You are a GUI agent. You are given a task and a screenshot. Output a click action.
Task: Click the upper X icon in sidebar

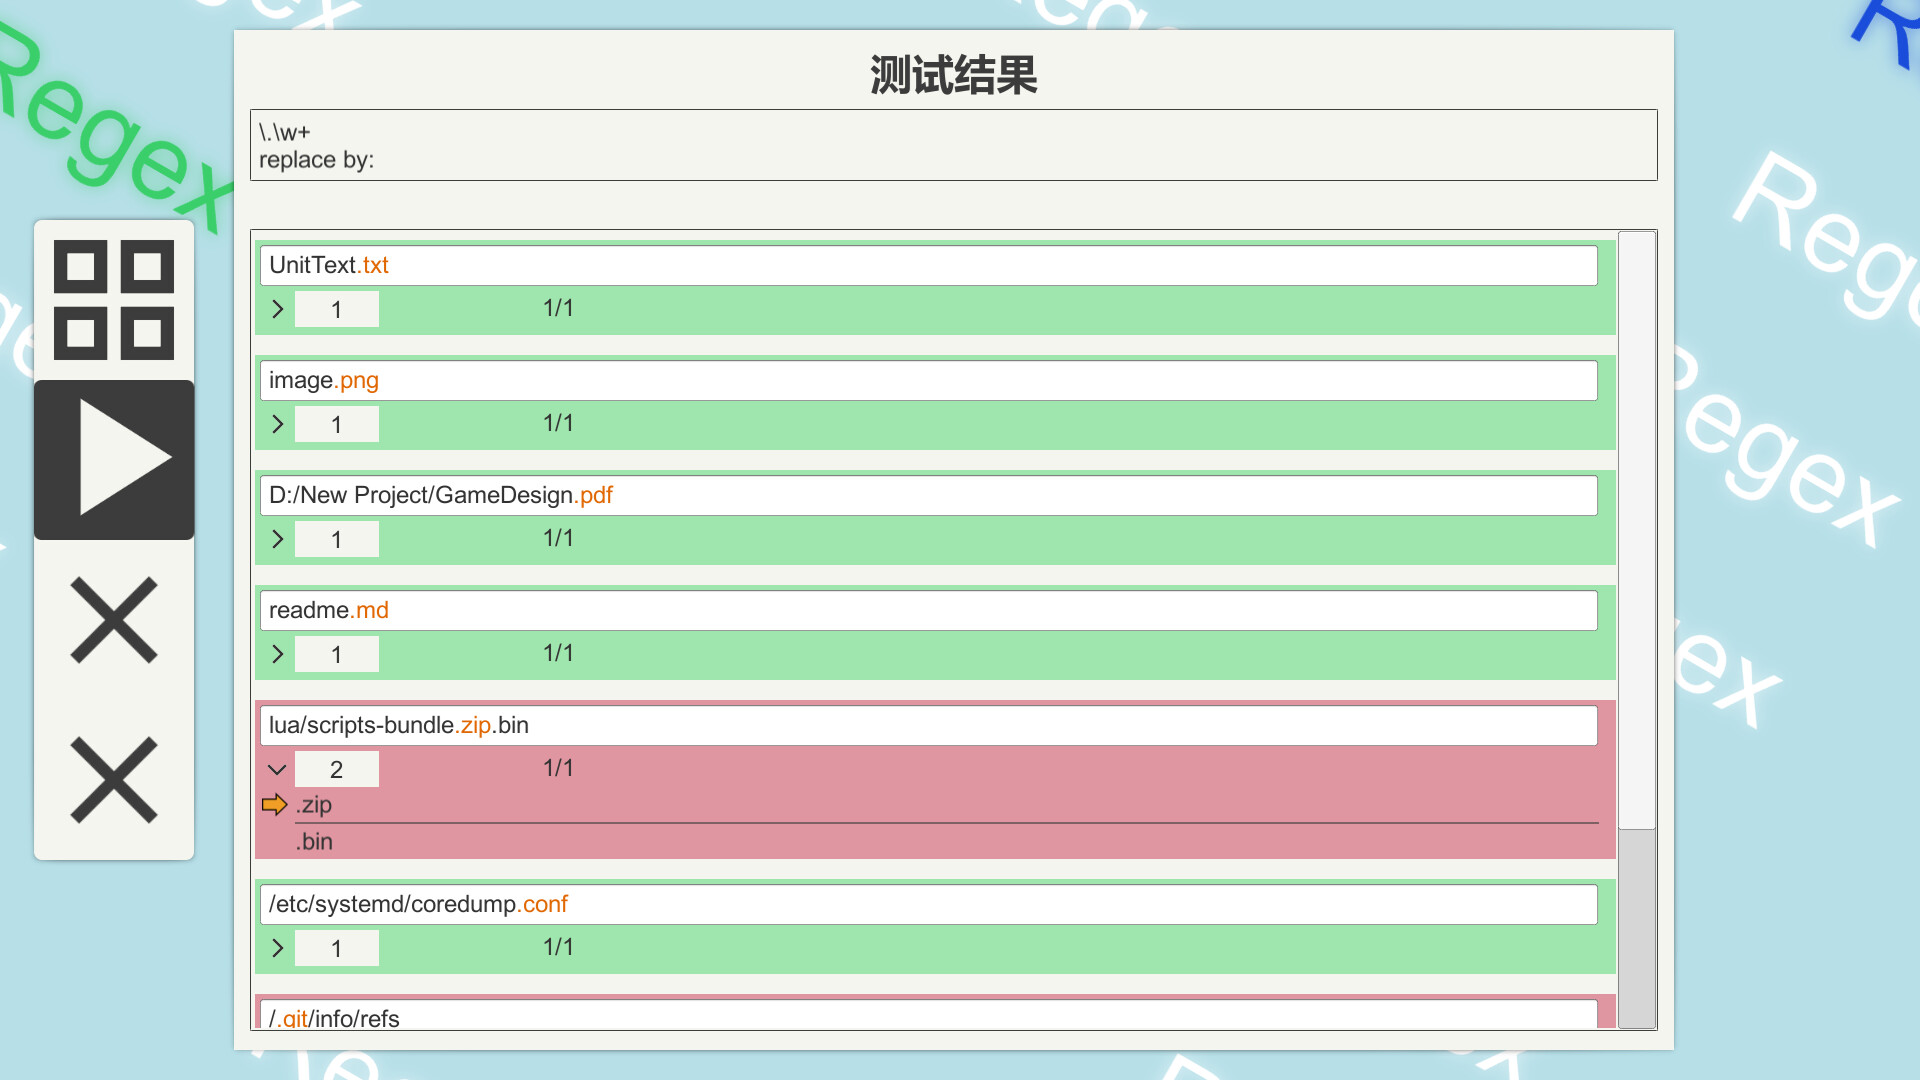pyautogui.click(x=114, y=620)
